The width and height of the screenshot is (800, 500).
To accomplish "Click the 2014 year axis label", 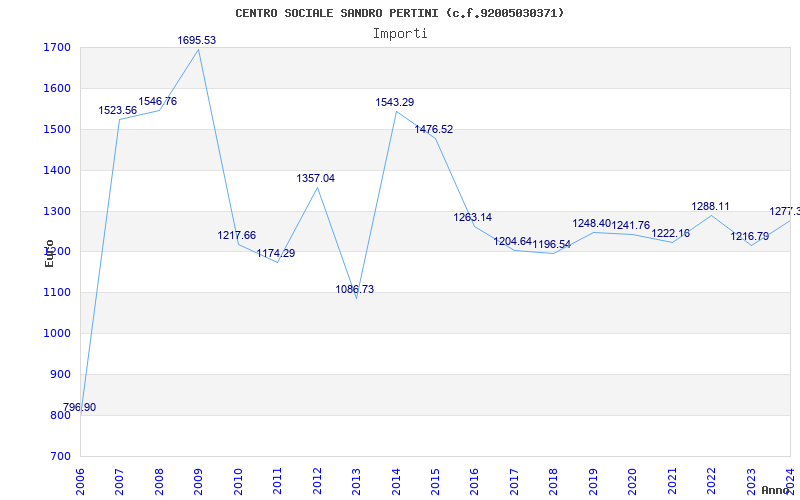I will click(396, 482).
